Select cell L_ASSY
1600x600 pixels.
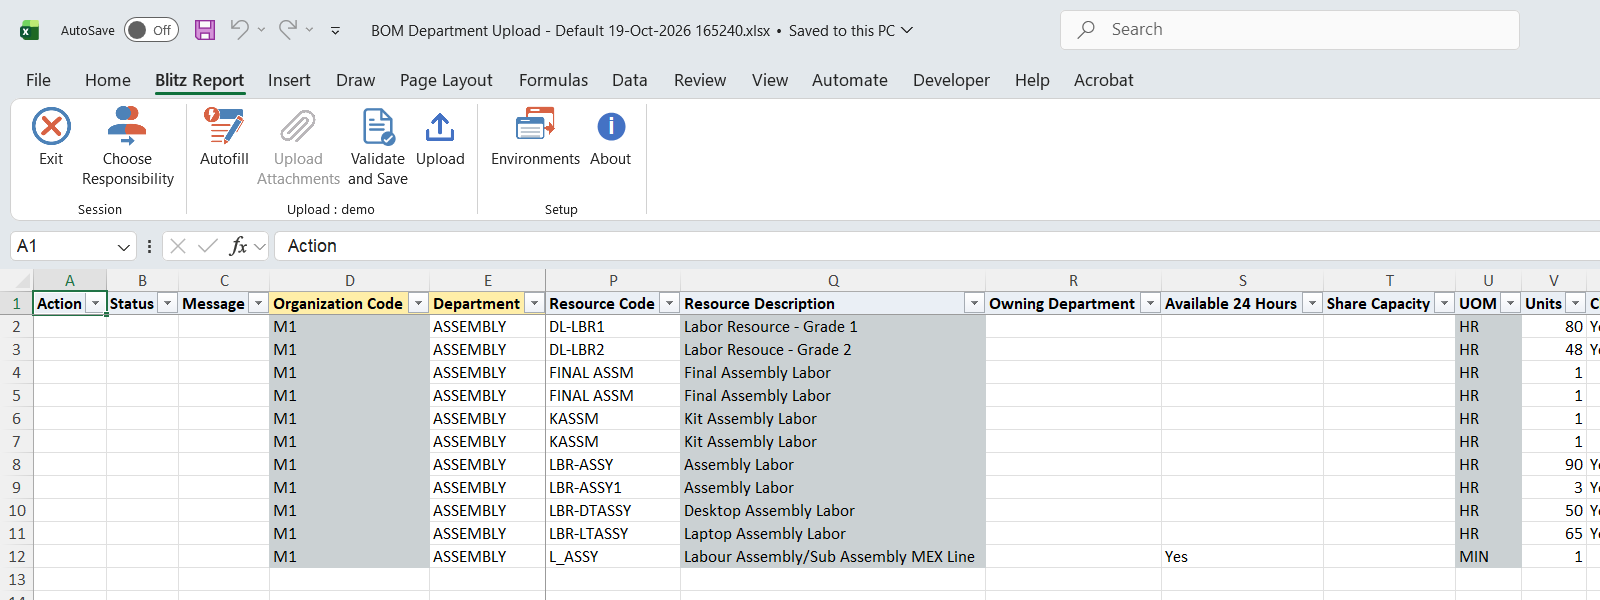[x=613, y=557]
